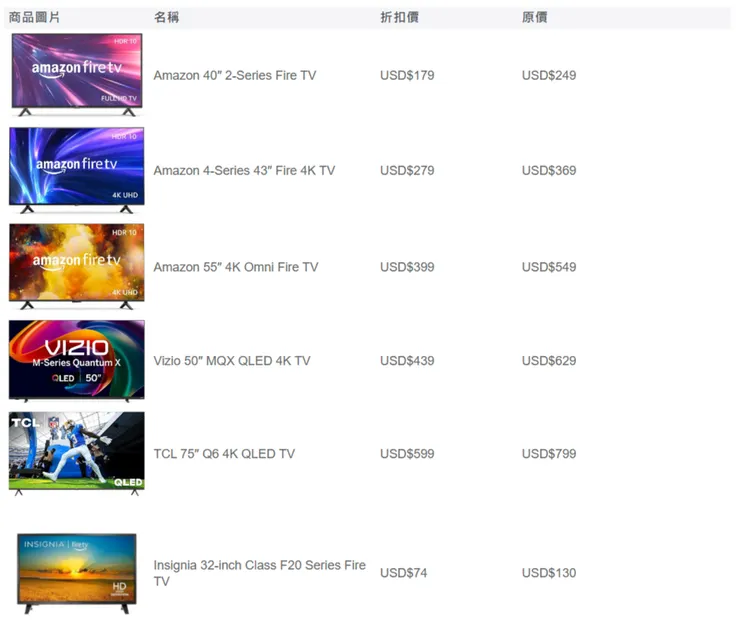Select product name Vizio 50" MQX QLED 4K TV

click(232, 361)
